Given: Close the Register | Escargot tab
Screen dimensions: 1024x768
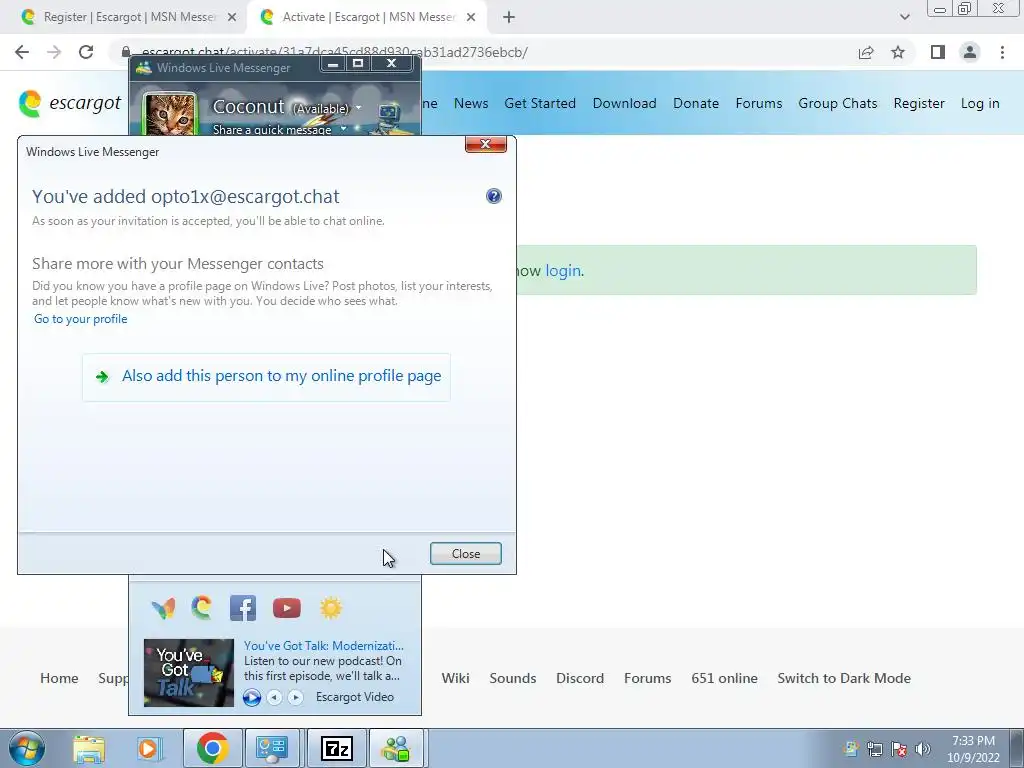Looking at the screenshot, I should coord(232,18).
